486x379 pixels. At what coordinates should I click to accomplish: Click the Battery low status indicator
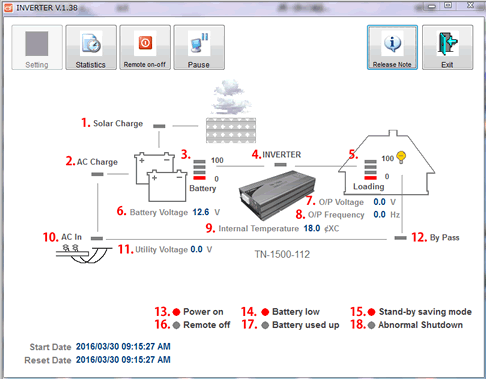(265, 312)
